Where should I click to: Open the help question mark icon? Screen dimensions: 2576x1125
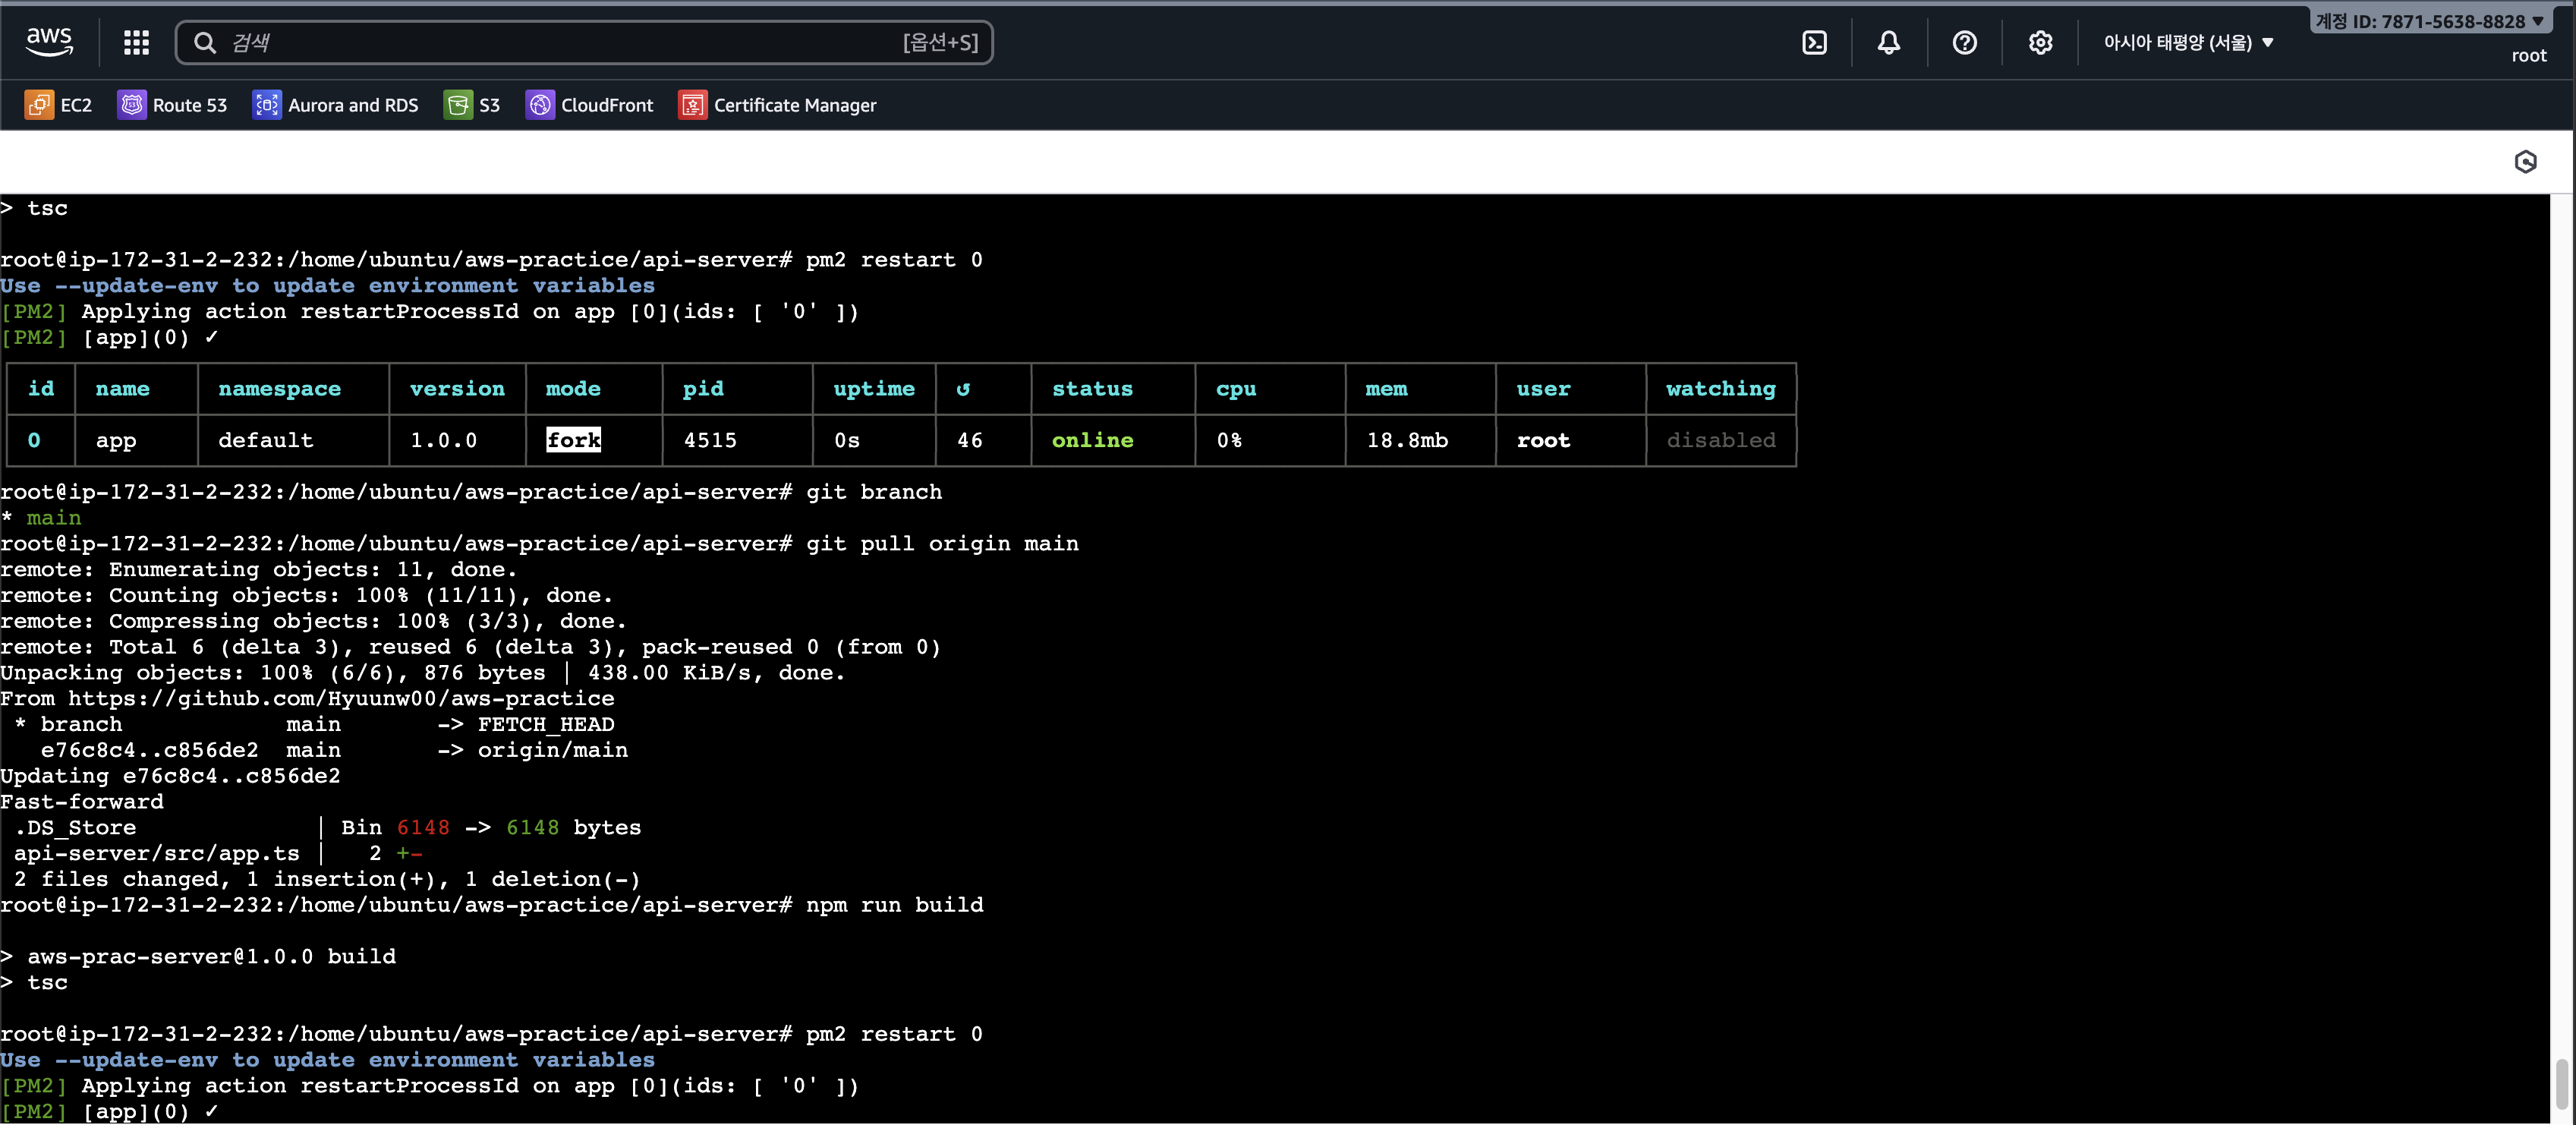(1964, 42)
